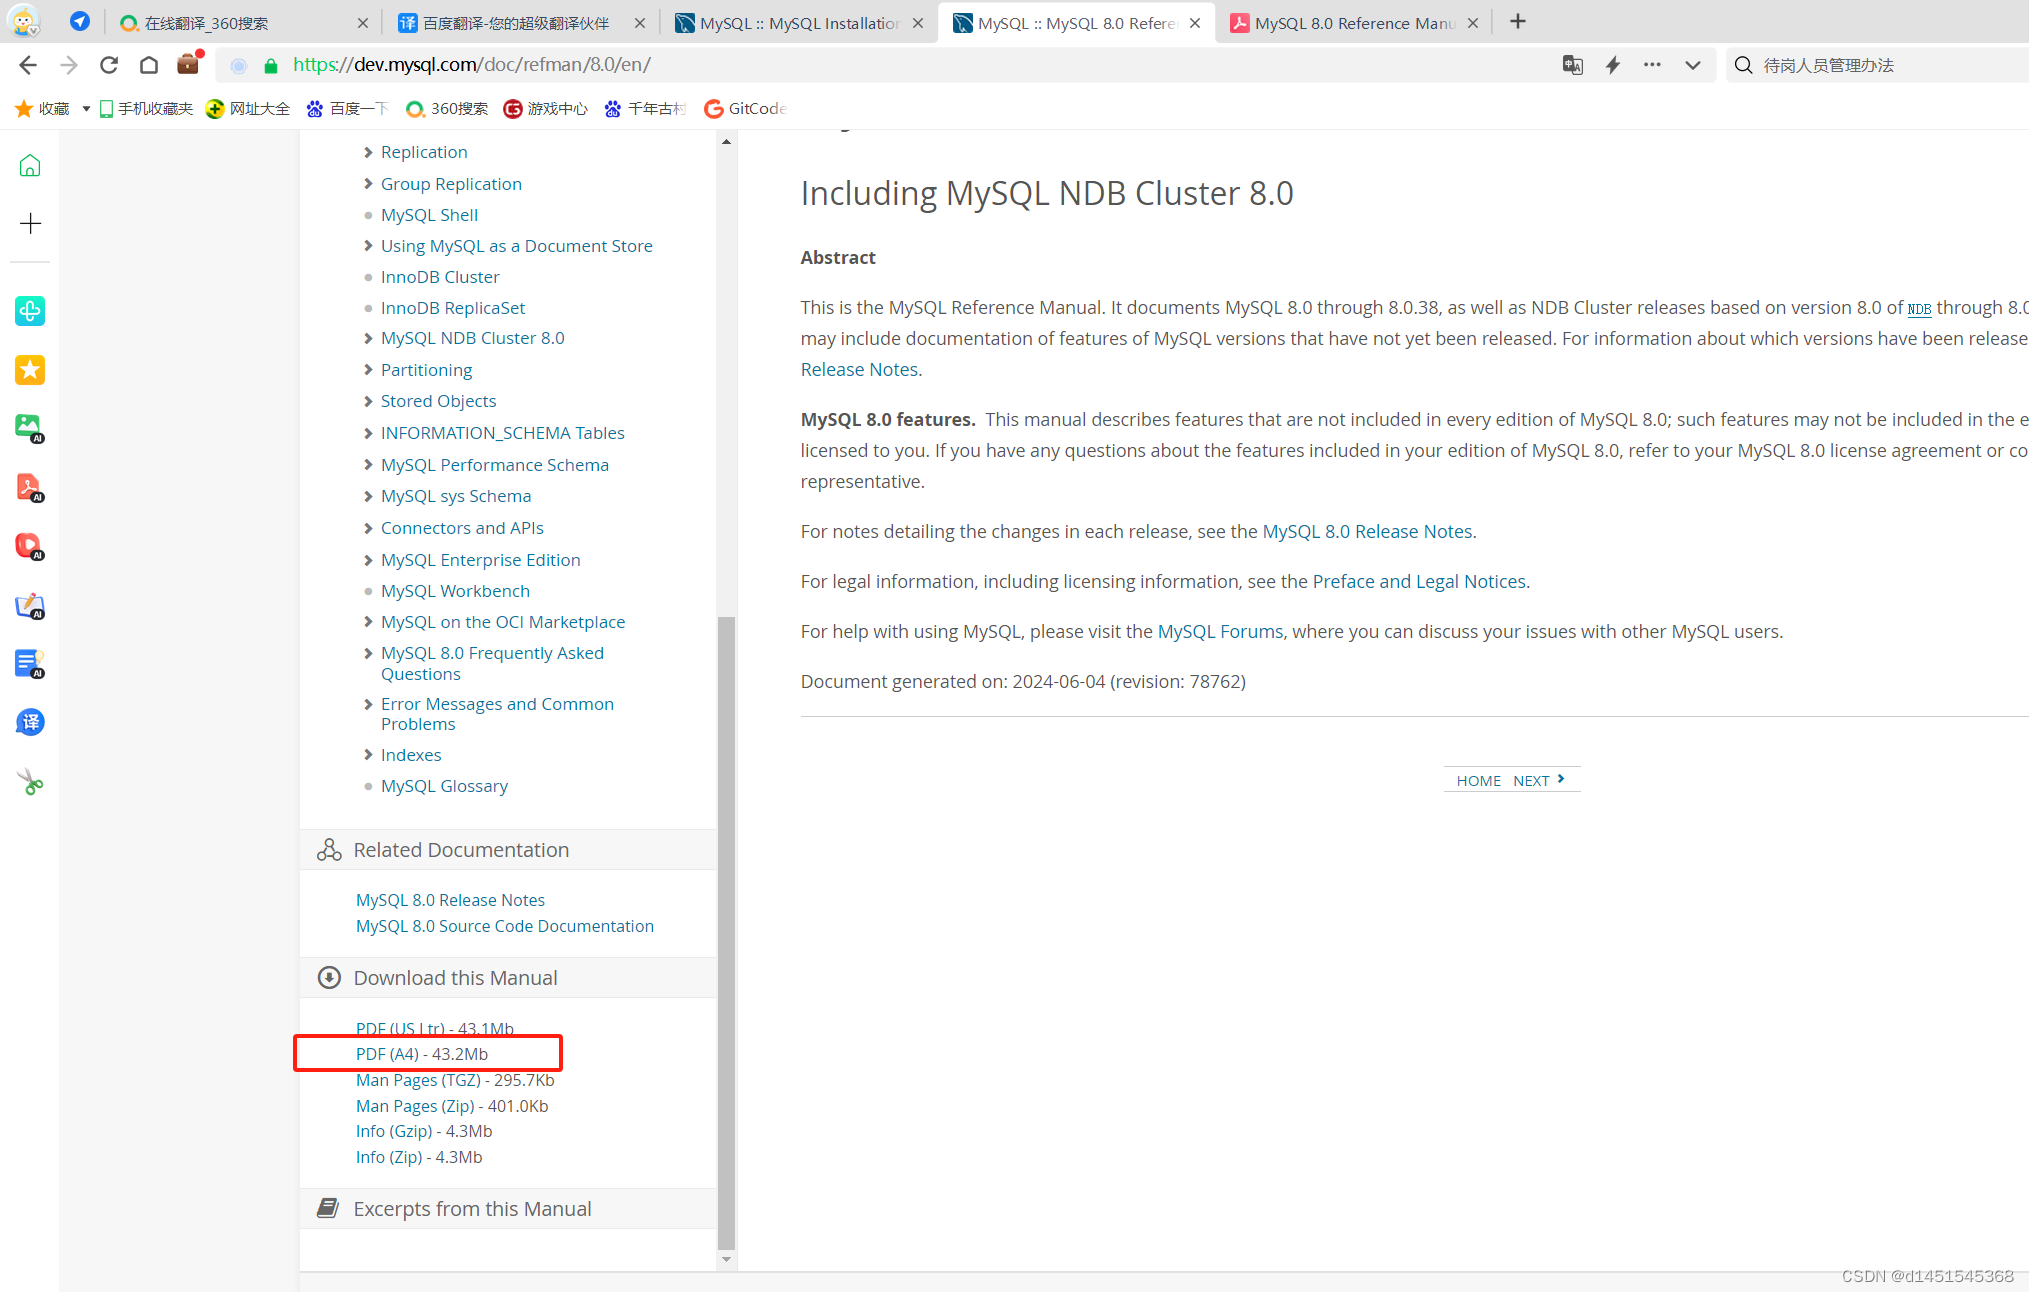Open the translate sidebar icon
Screen dimensions: 2029x1292
click(30, 722)
